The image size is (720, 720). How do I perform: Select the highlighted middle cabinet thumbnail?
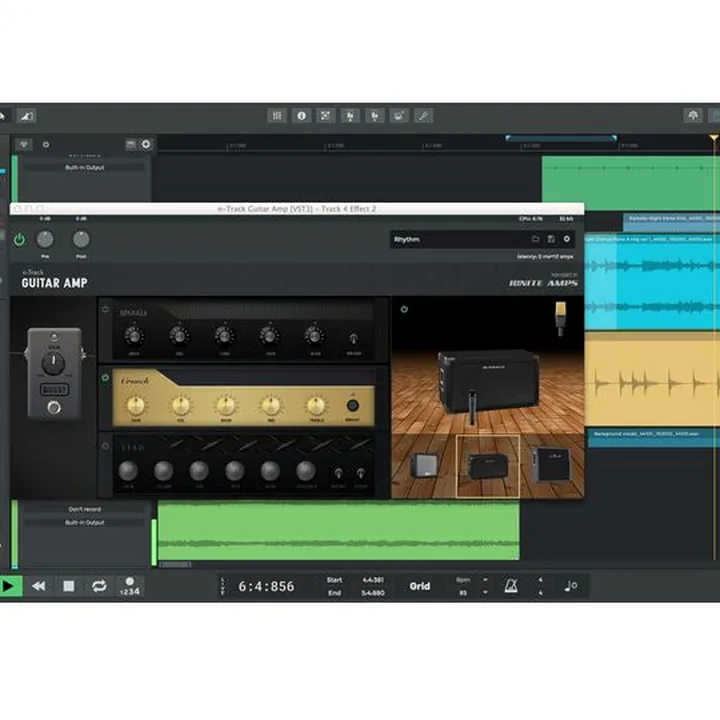pos(488,467)
